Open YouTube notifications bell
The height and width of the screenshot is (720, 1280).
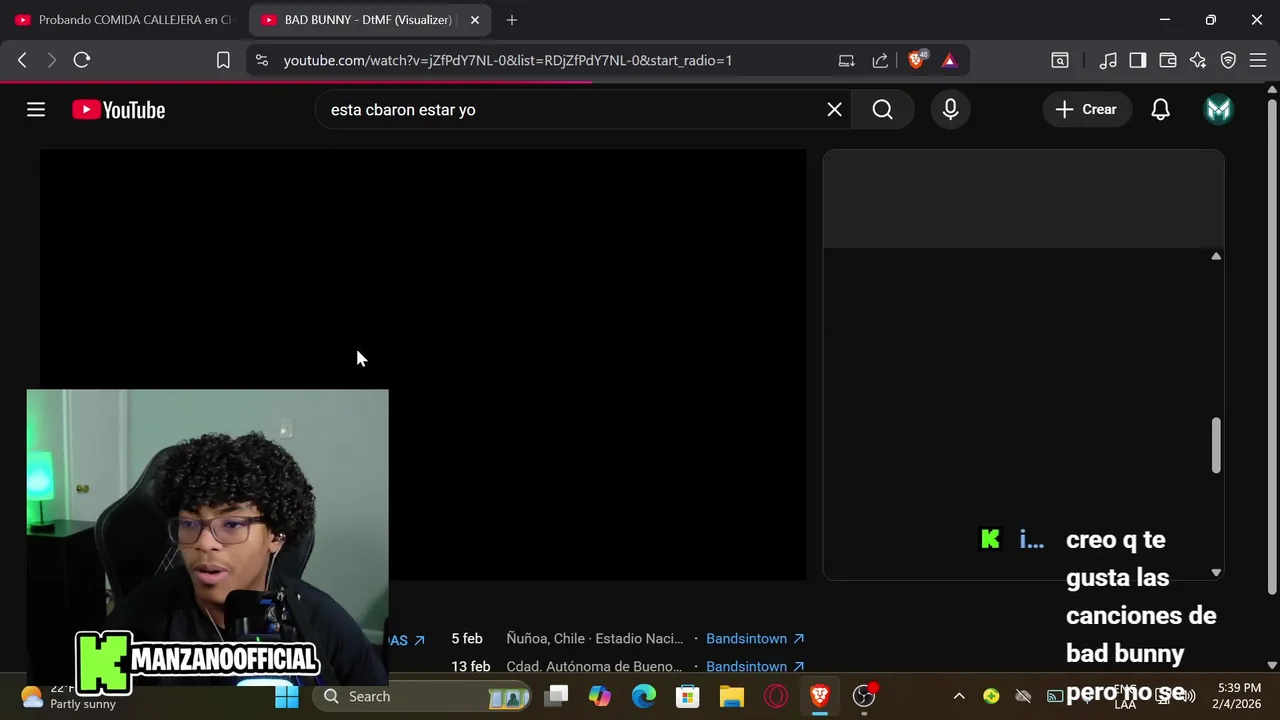pyautogui.click(x=1160, y=110)
